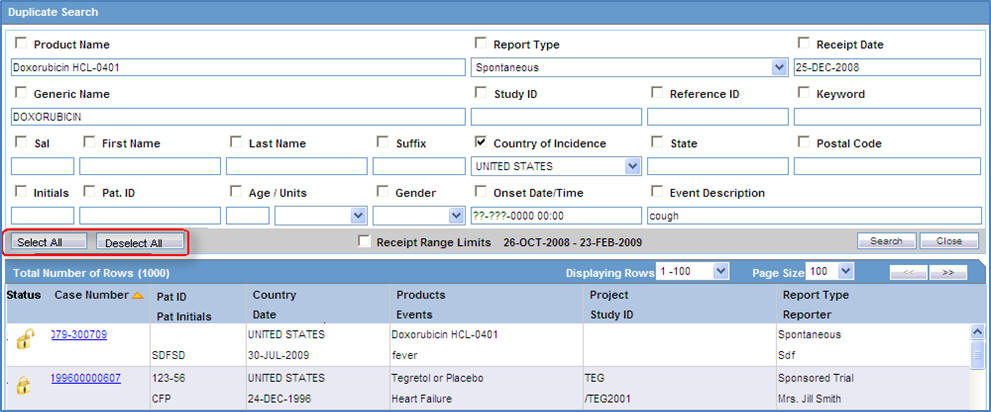Check the Keyword checkbox

[x=804, y=92]
